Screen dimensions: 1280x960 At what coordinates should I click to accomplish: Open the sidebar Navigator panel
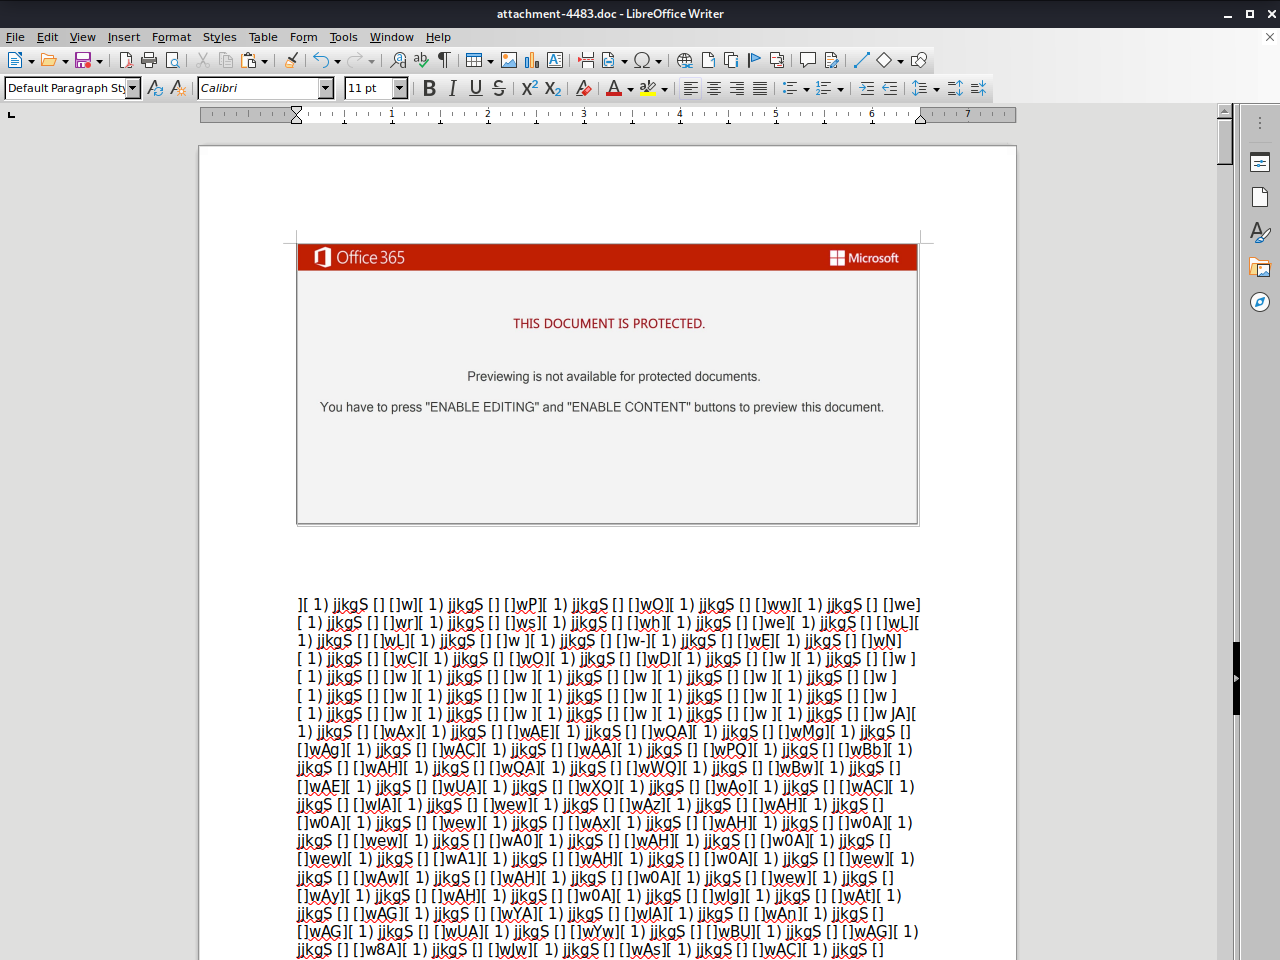coord(1260,302)
